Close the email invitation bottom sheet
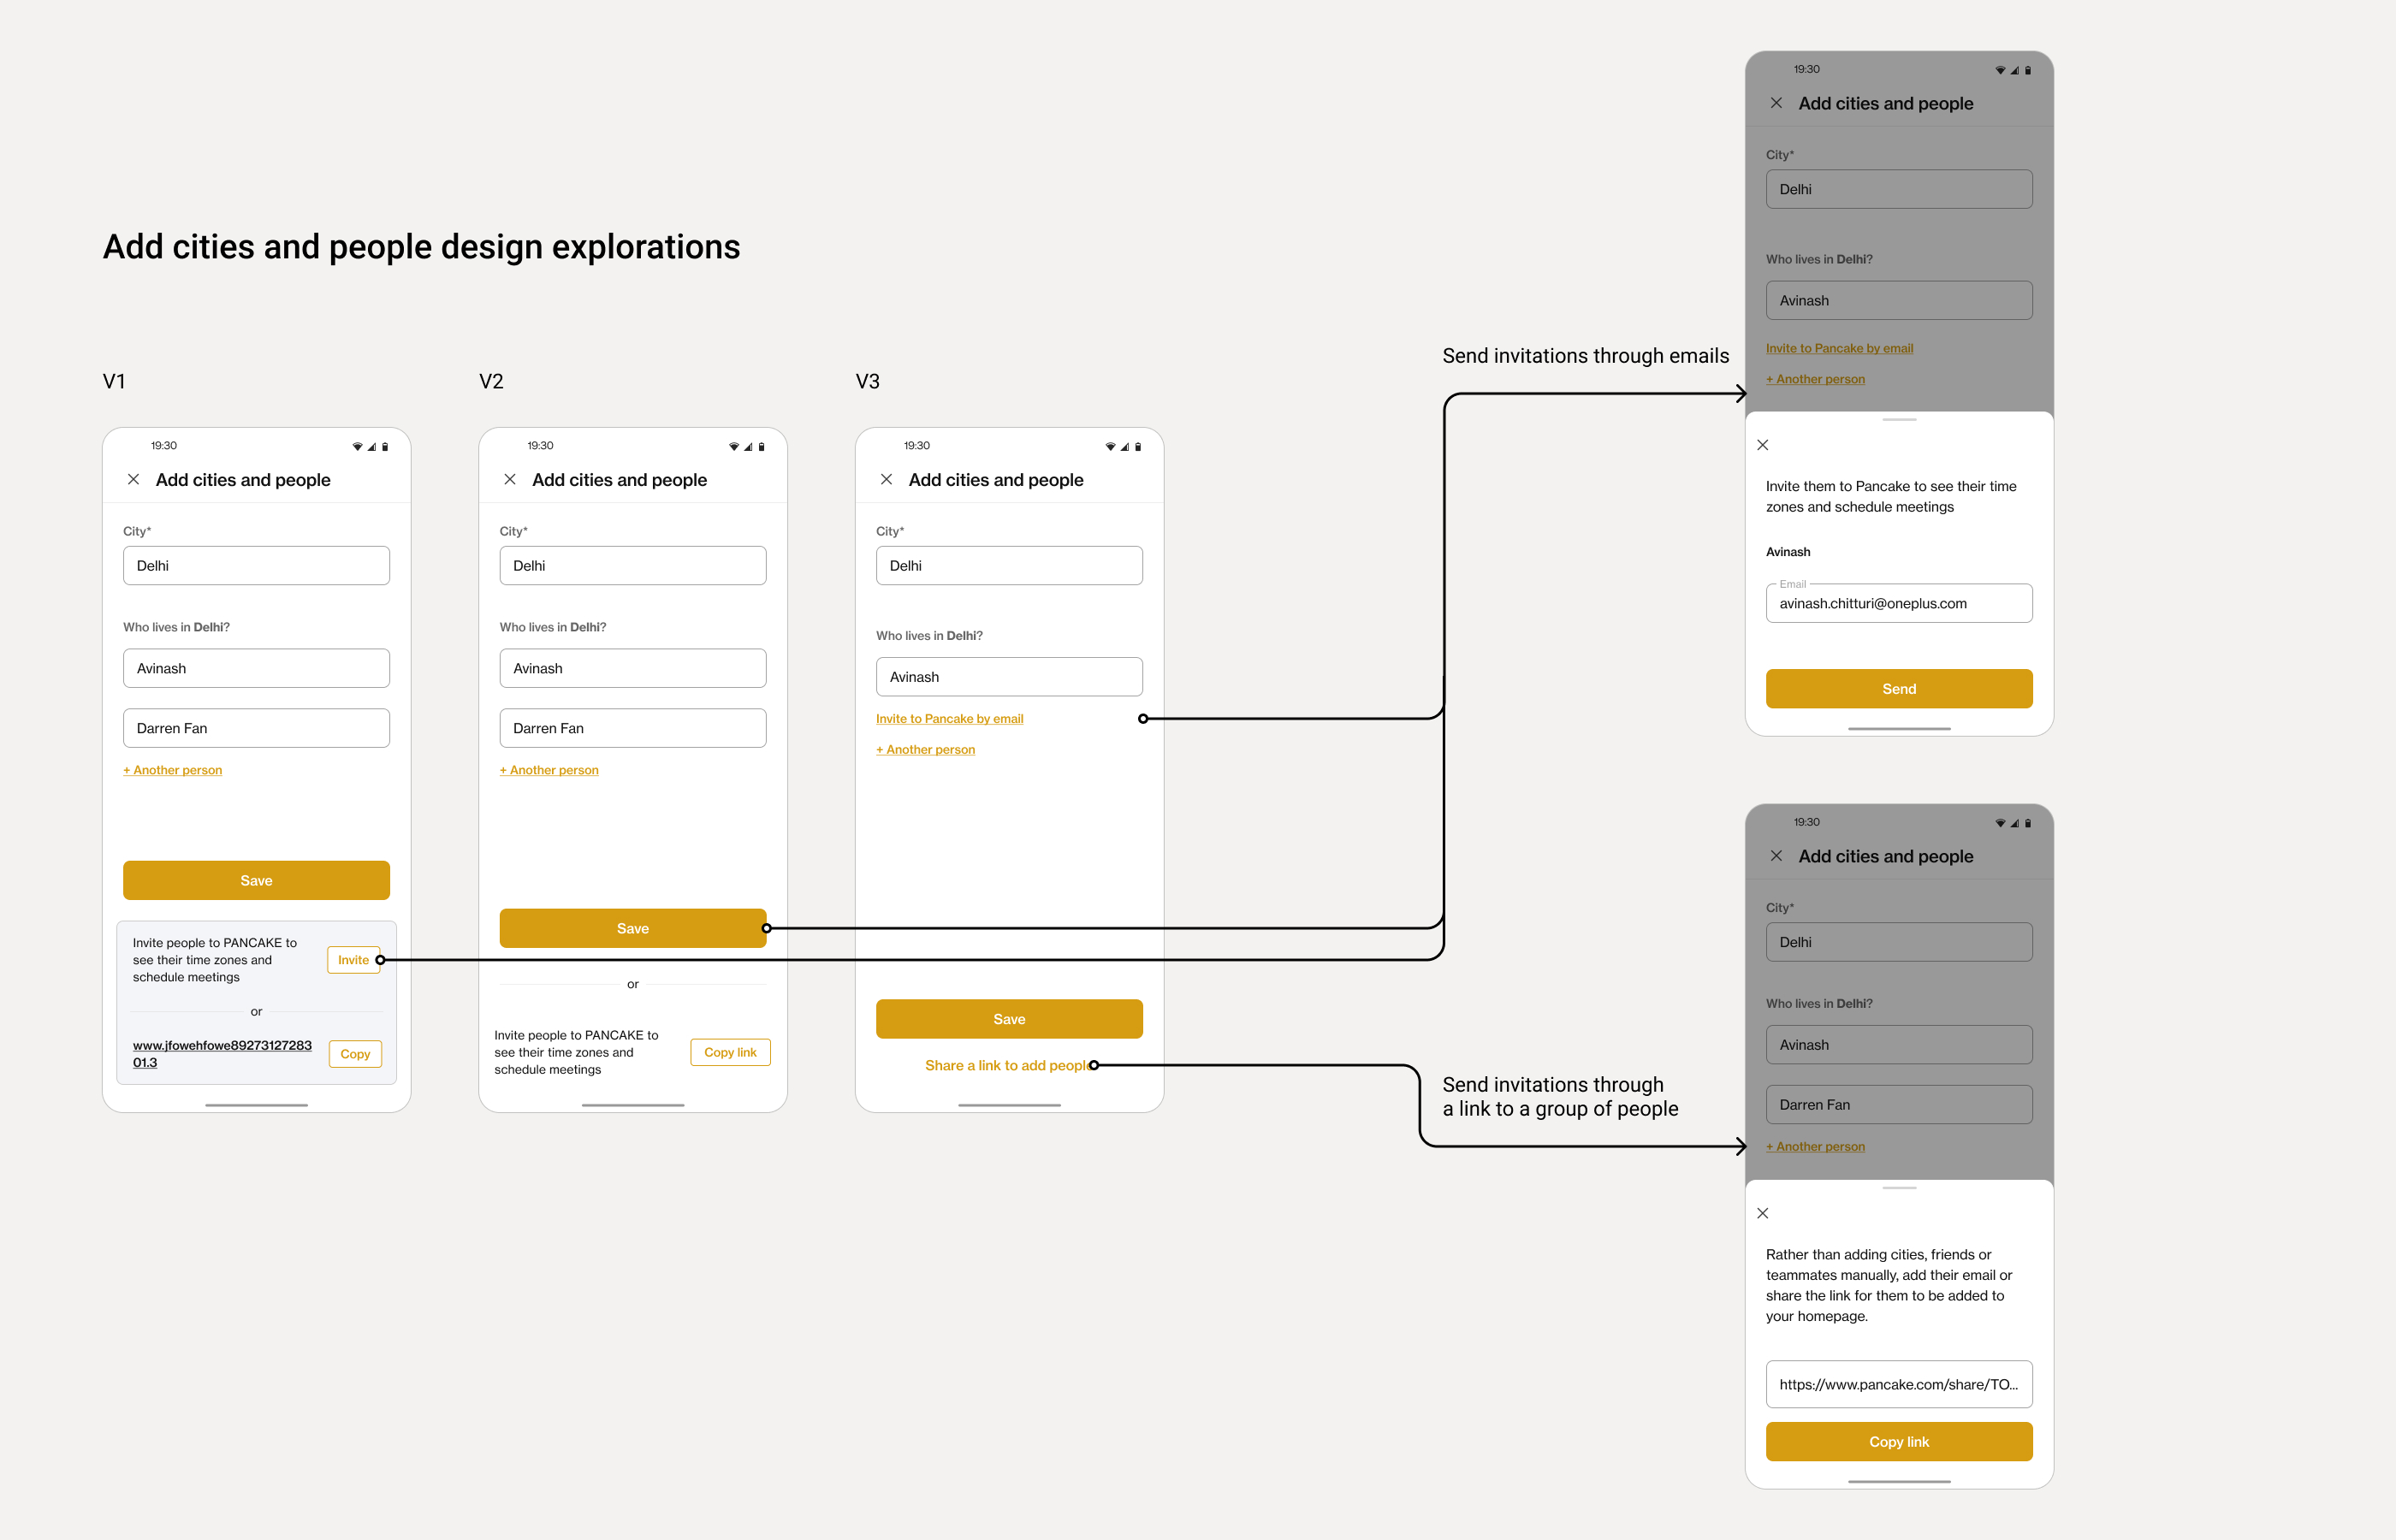This screenshot has width=2396, height=1540. [1763, 445]
